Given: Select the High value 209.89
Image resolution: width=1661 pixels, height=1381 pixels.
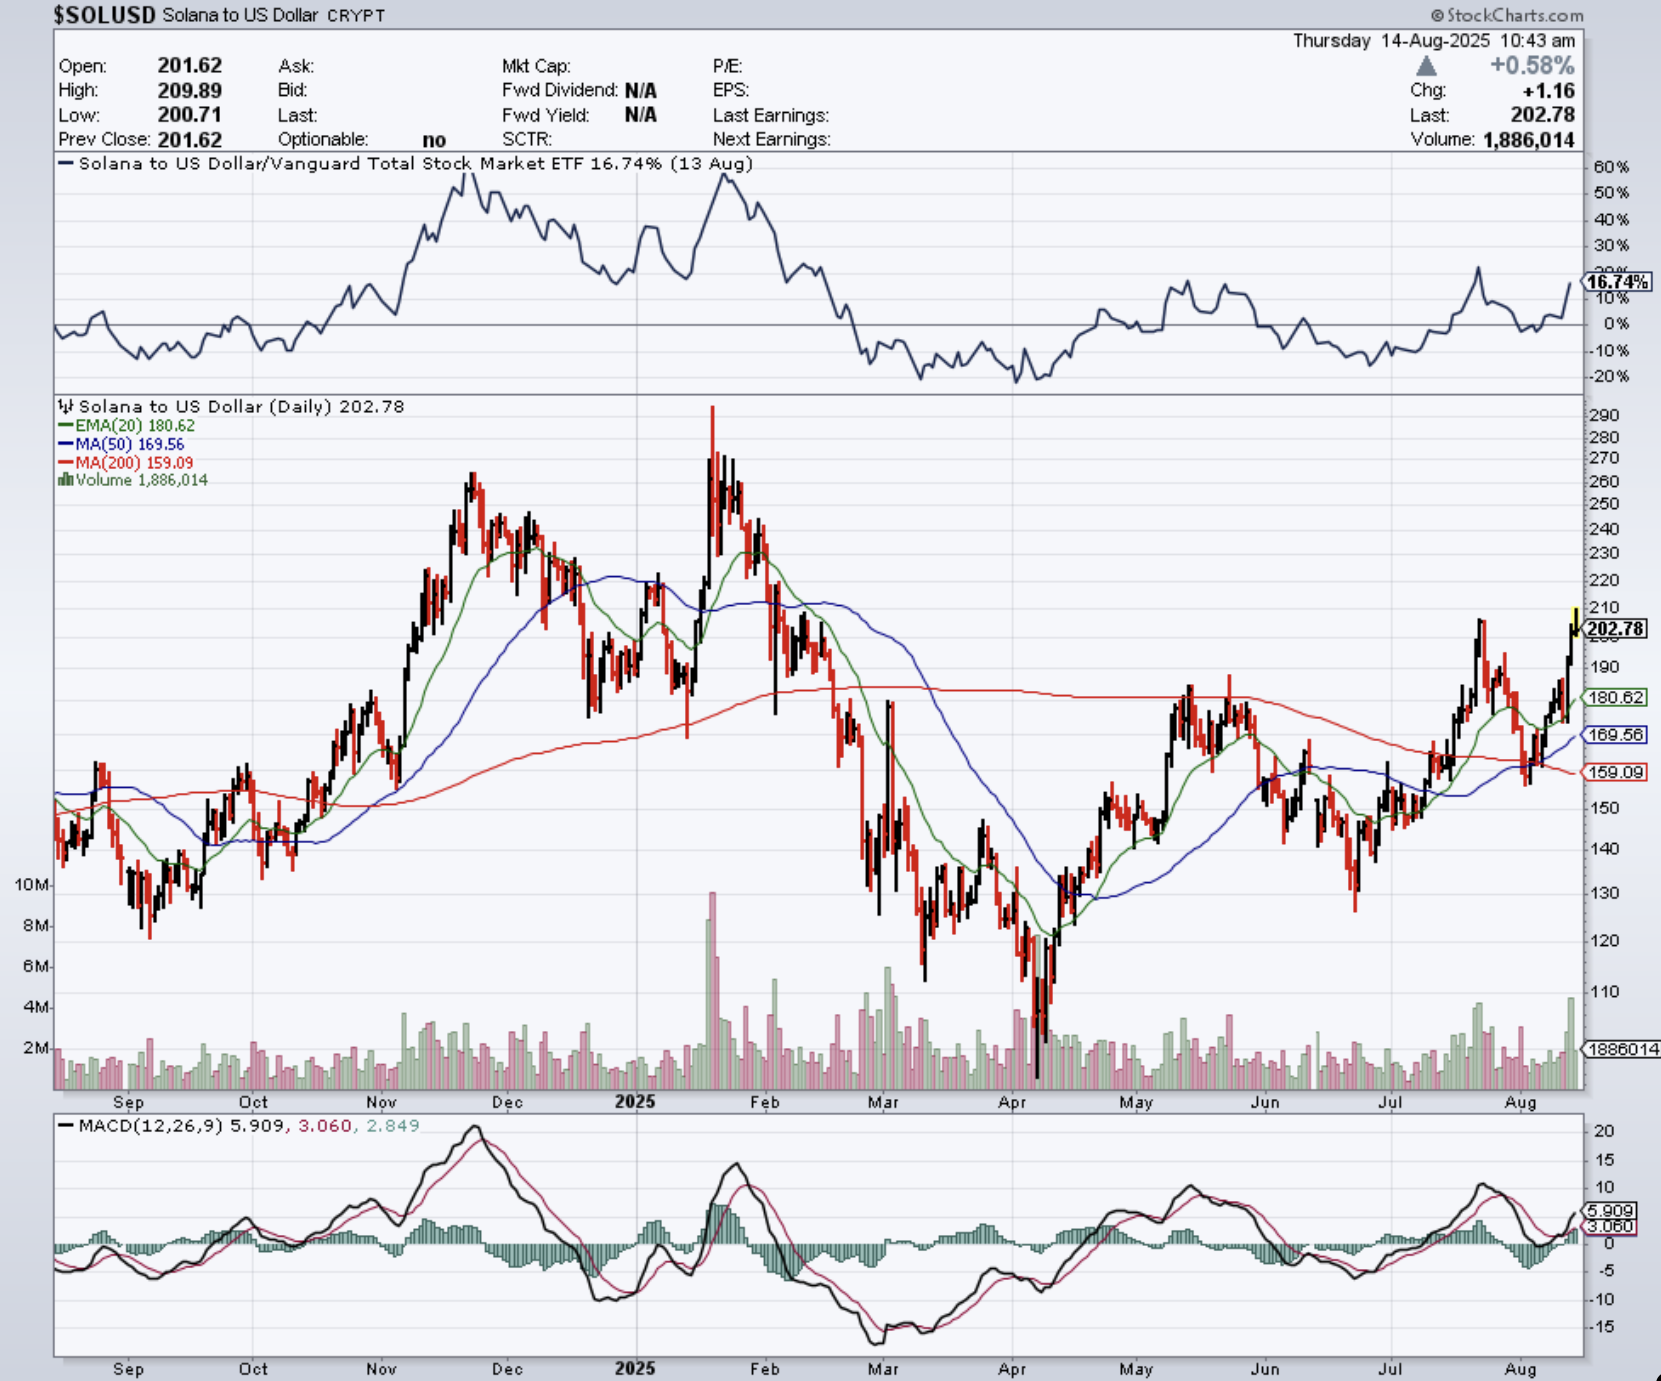Looking at the screenshot, I should click(189, 90).
